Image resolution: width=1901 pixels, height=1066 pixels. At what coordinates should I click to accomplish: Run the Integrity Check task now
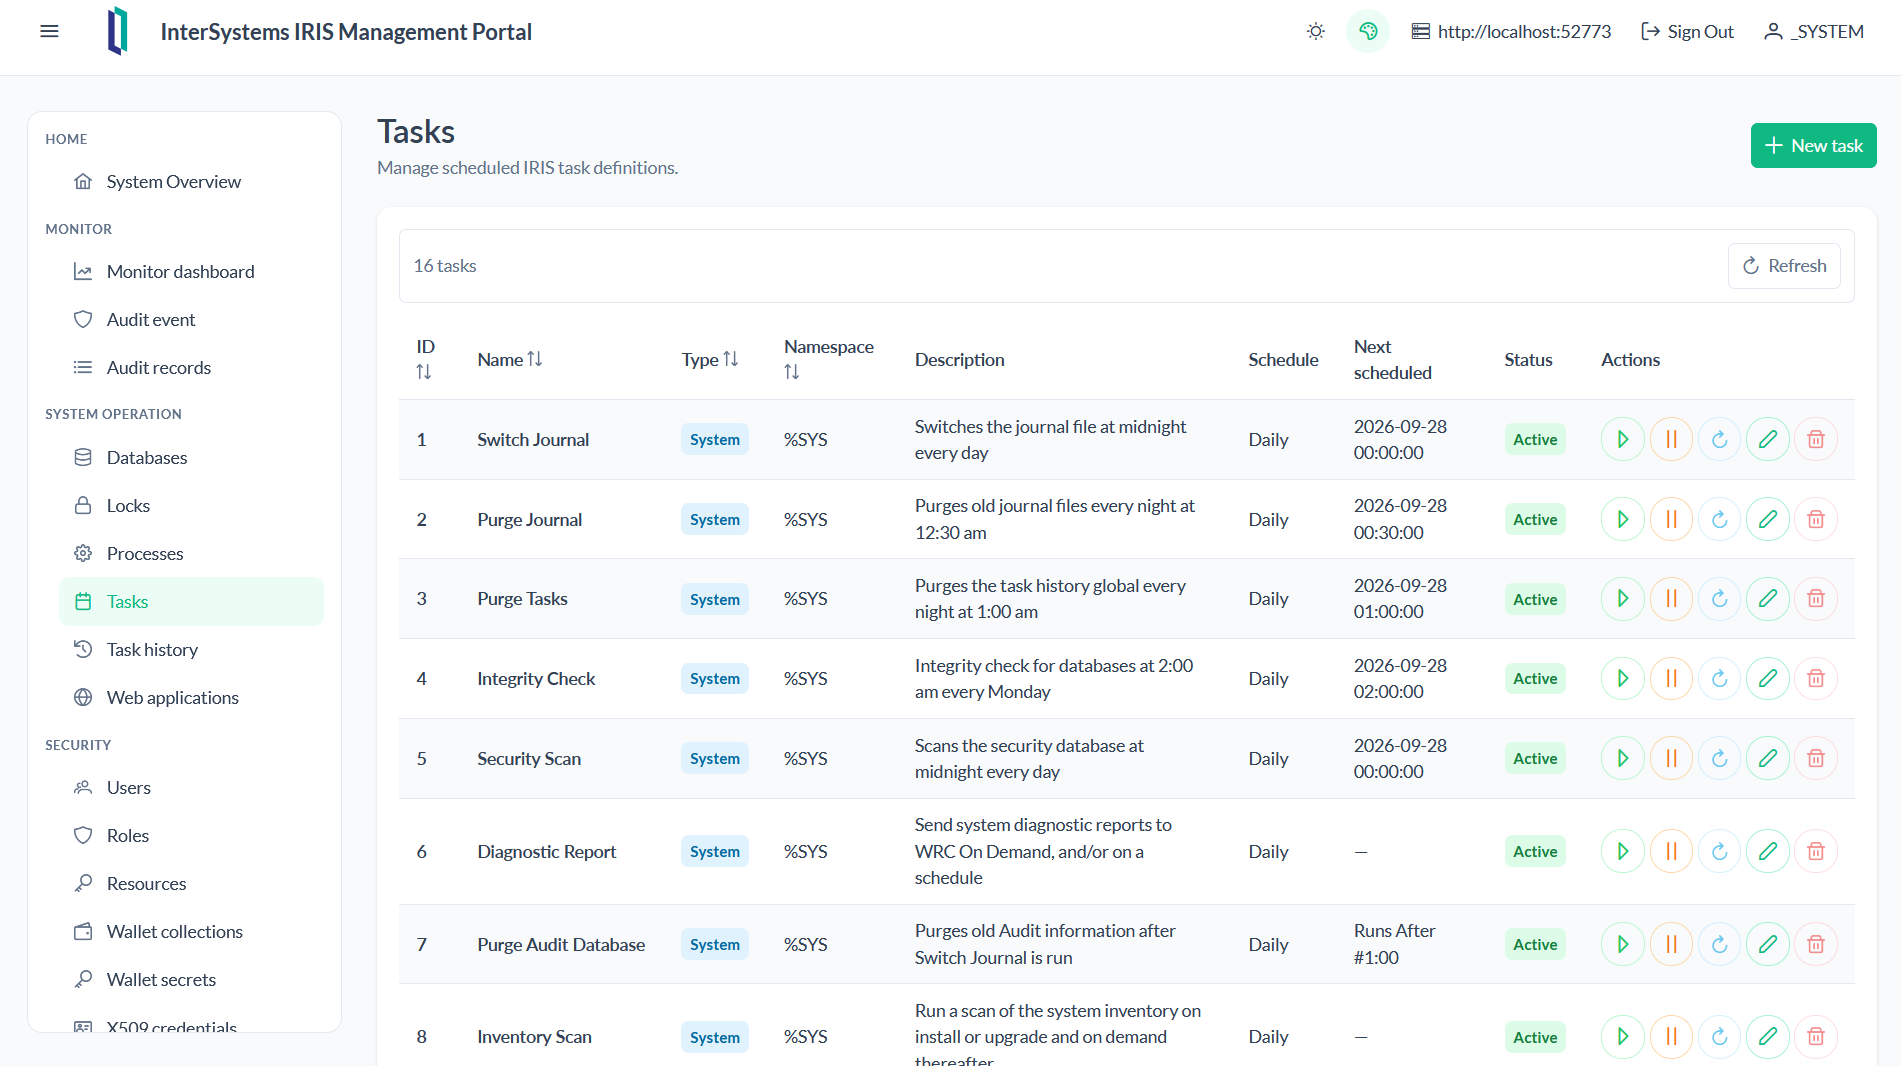coord(1623,679)
